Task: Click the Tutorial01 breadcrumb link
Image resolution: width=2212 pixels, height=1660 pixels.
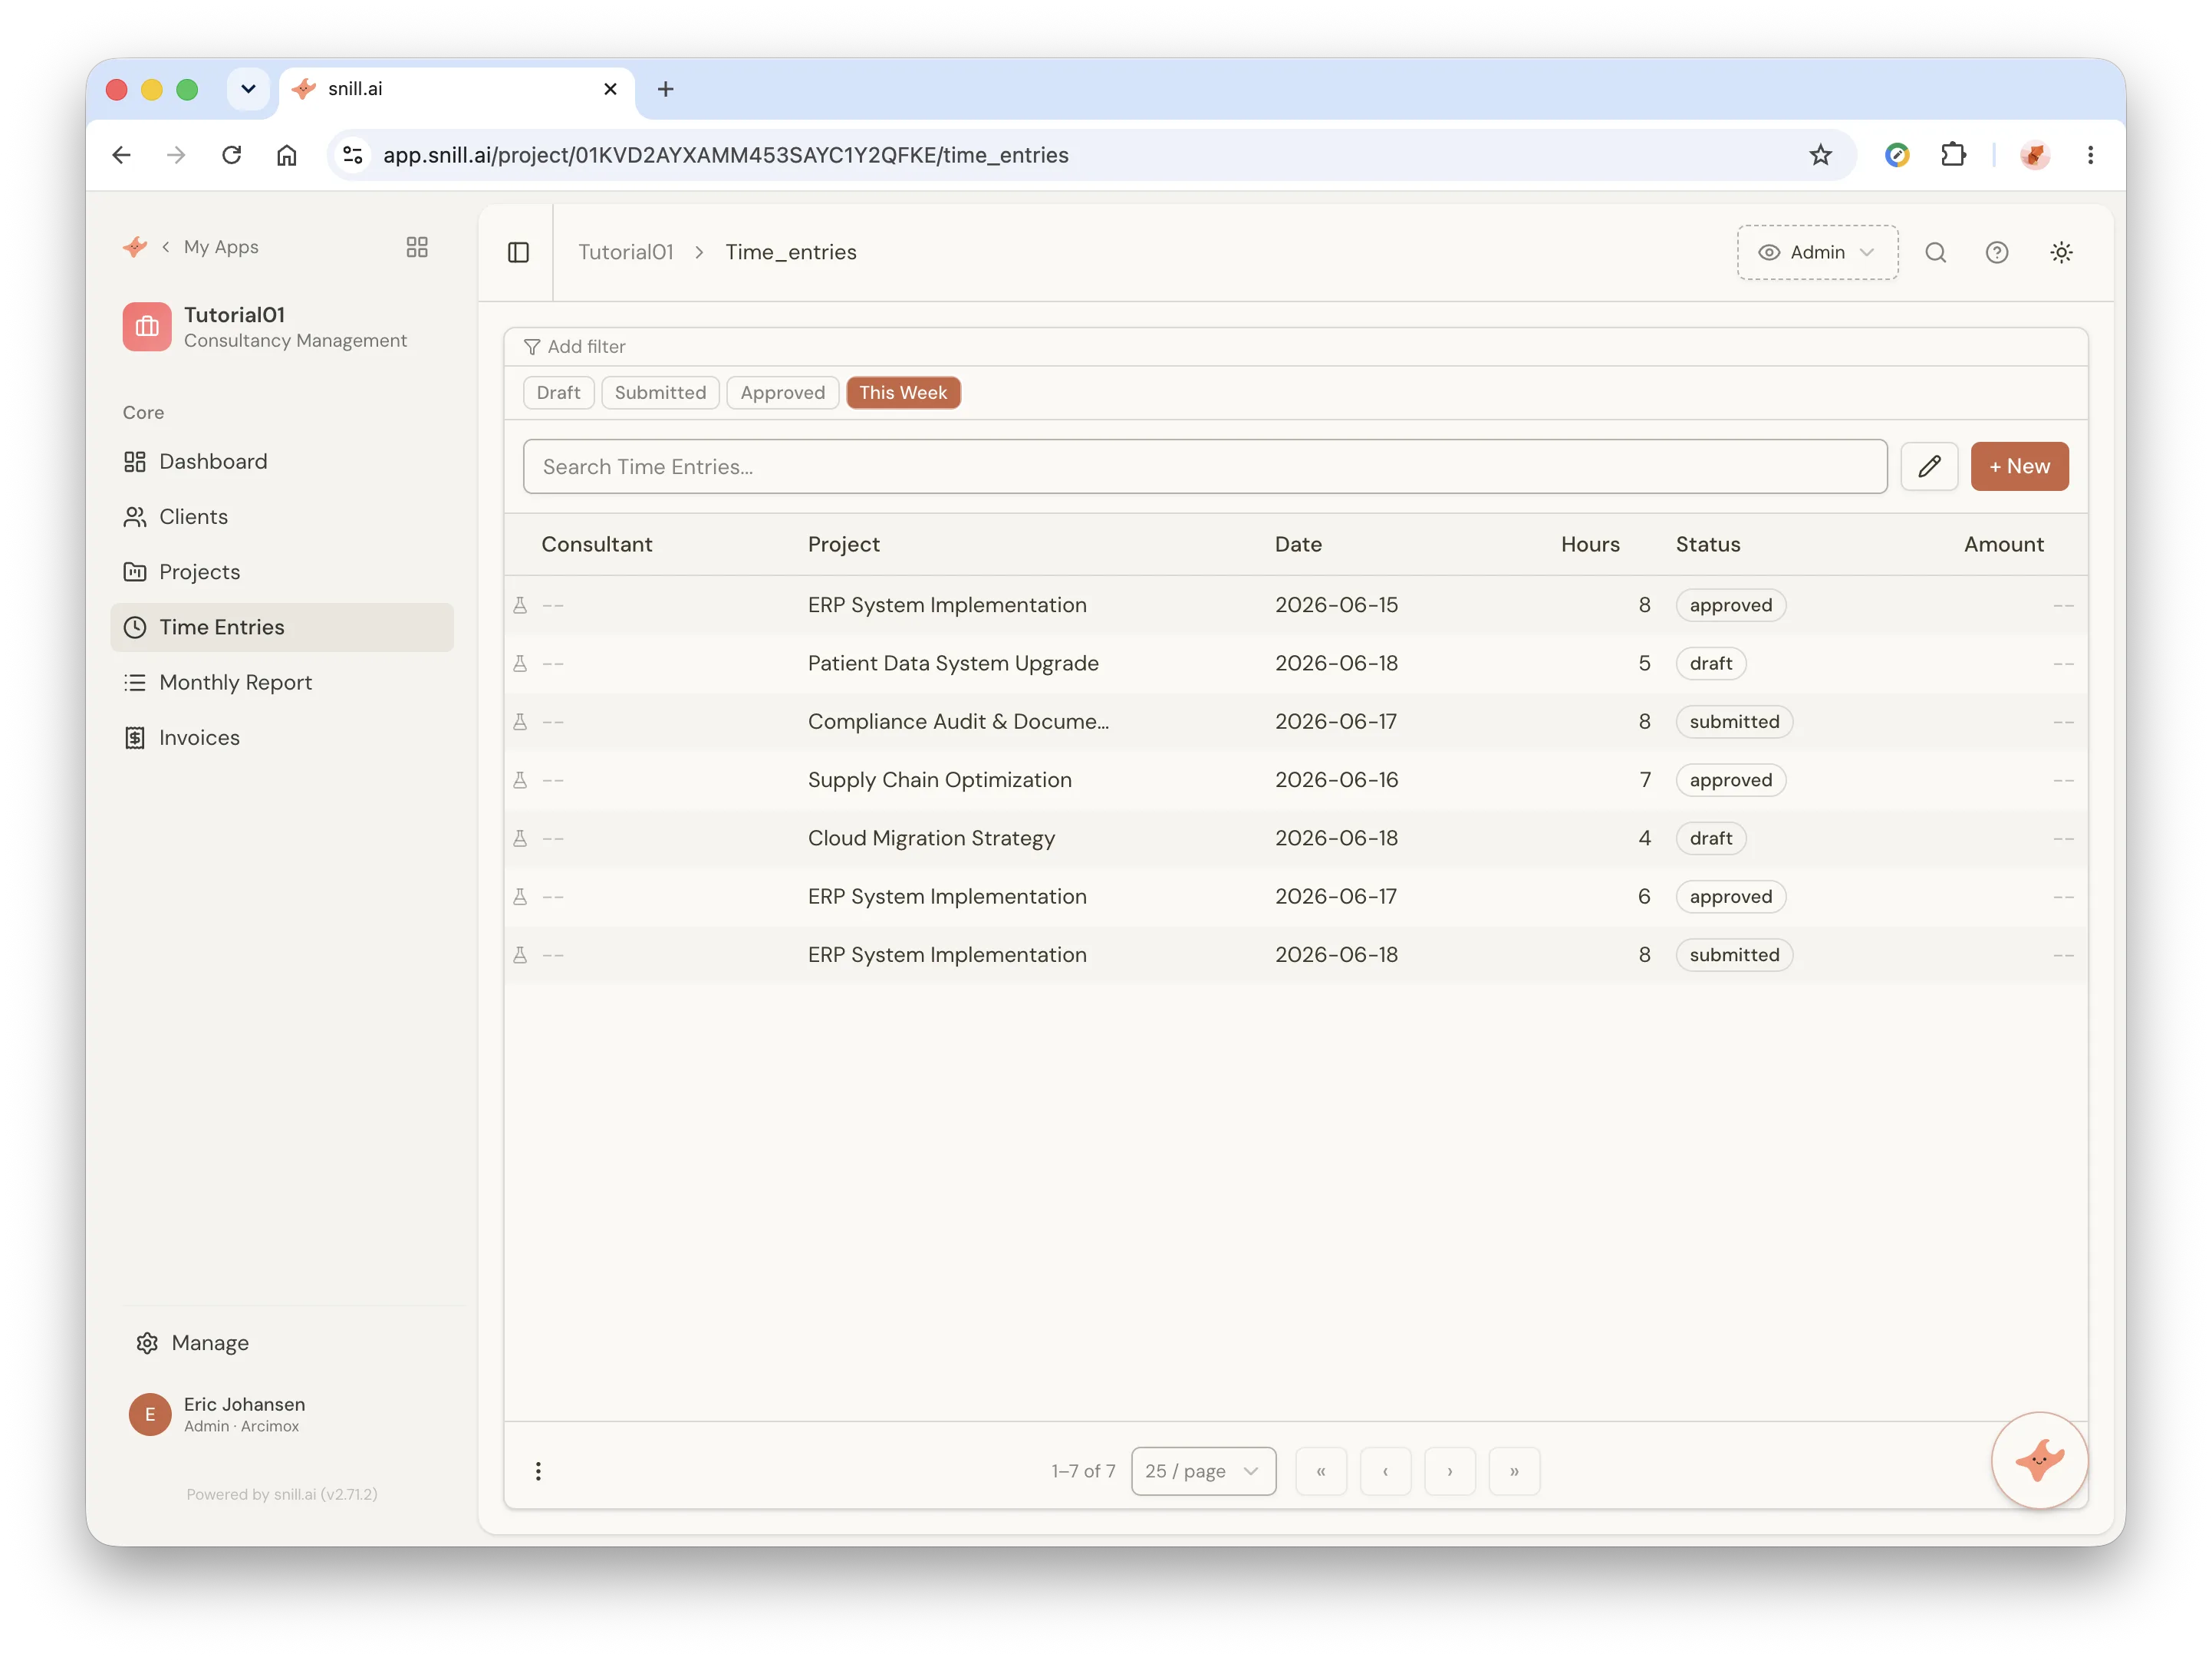Action: (625, 252)
